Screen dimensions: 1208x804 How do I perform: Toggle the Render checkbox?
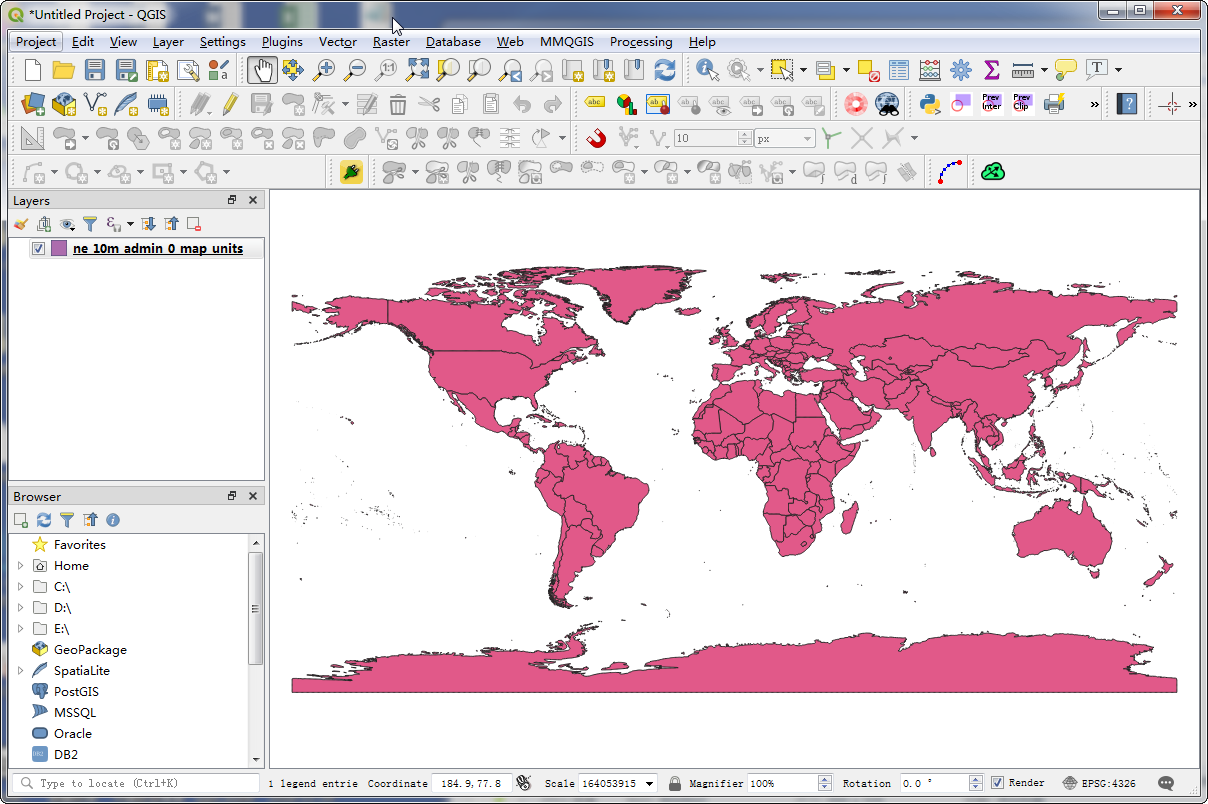click(x=998, y=783)
